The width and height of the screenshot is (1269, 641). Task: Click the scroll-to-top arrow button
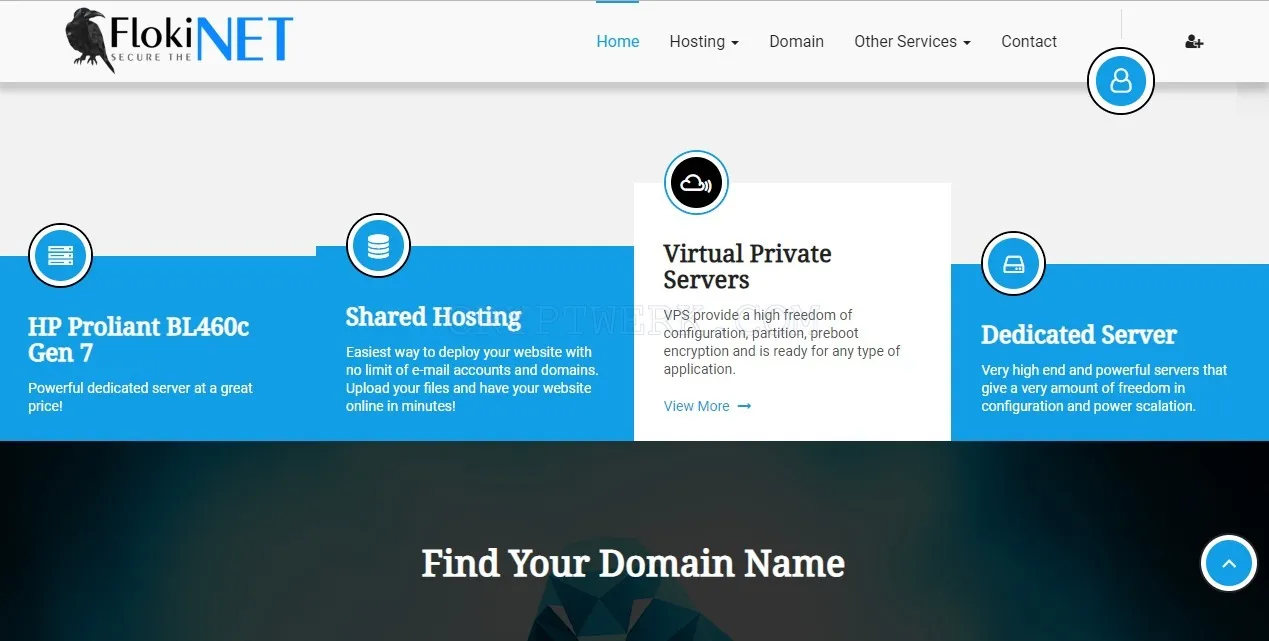click(x=1228, y=563)
